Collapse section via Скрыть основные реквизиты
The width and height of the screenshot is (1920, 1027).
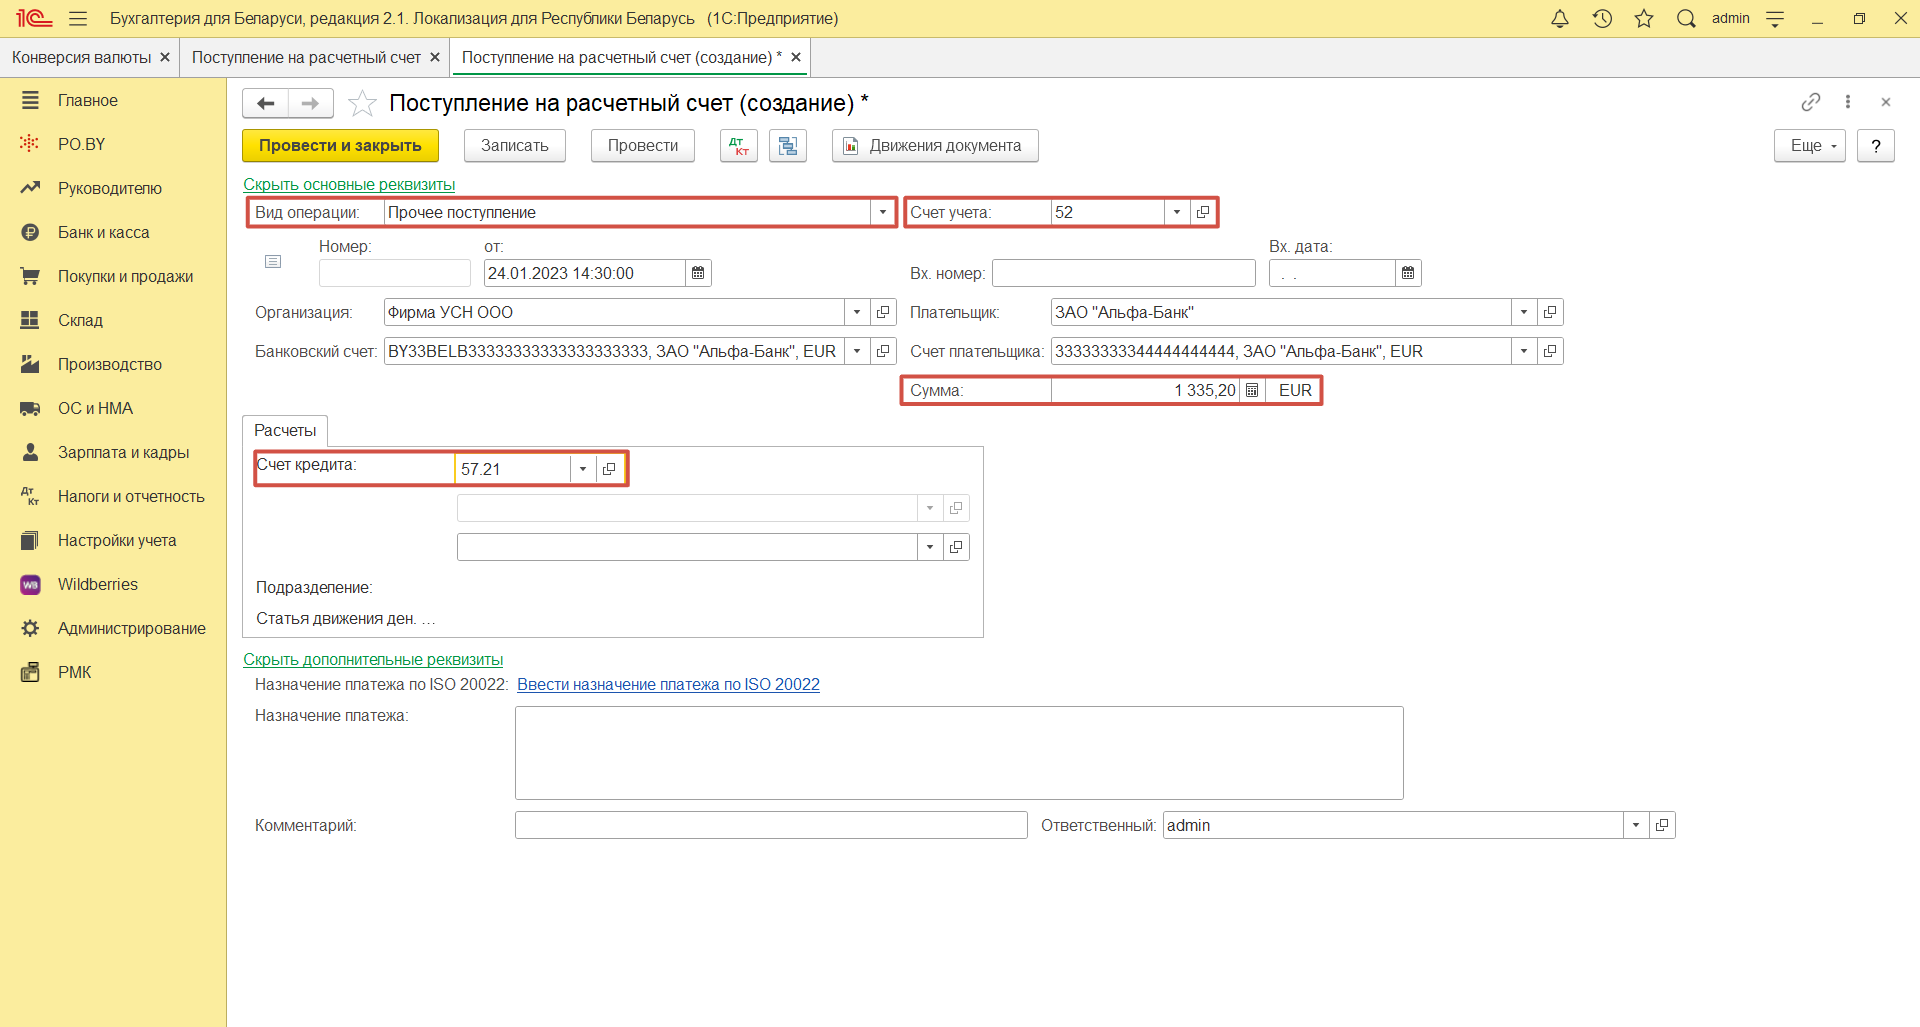pyautogui.click(x=349, y=184)
